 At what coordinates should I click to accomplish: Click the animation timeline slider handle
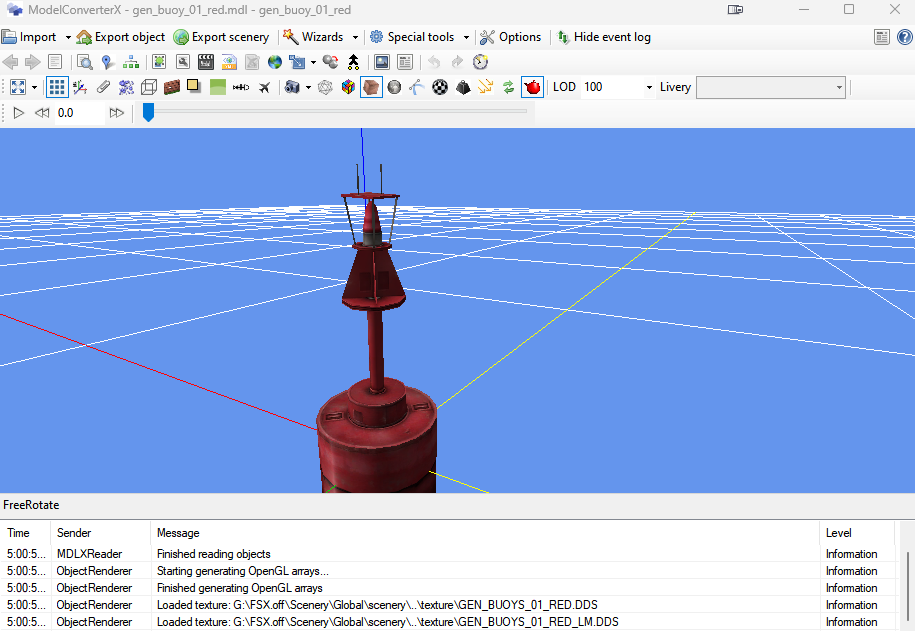tap(148, 112)
